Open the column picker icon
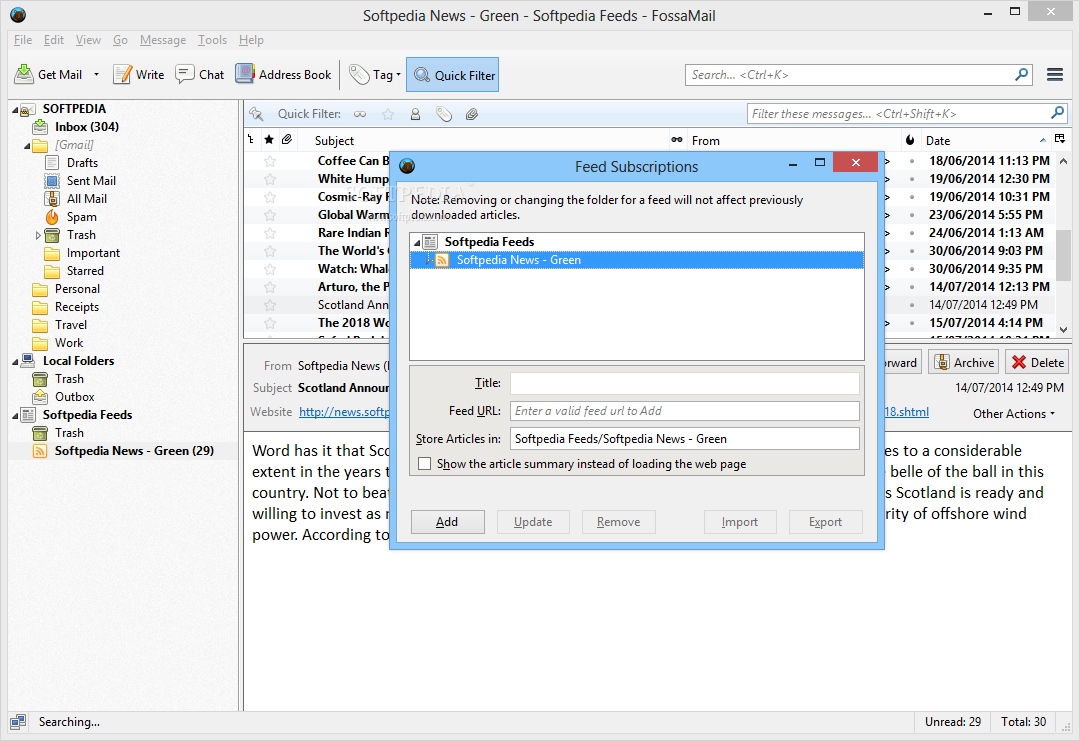This screenshot has height=741, width=1080. point(1060,139)
